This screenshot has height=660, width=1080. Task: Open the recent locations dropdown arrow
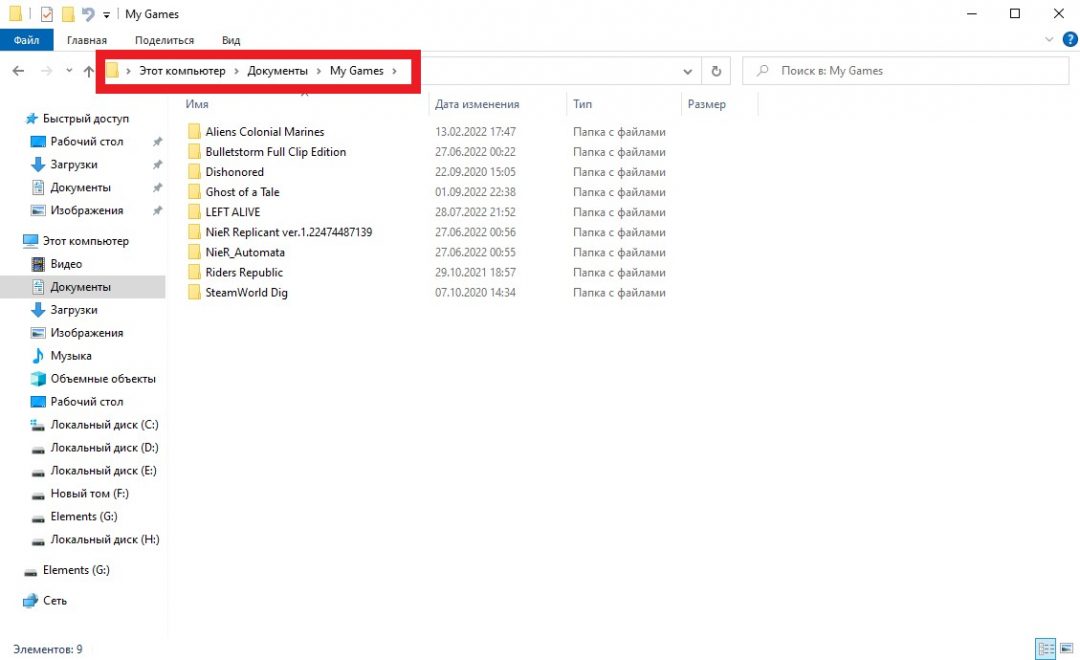tap(69, 71)
